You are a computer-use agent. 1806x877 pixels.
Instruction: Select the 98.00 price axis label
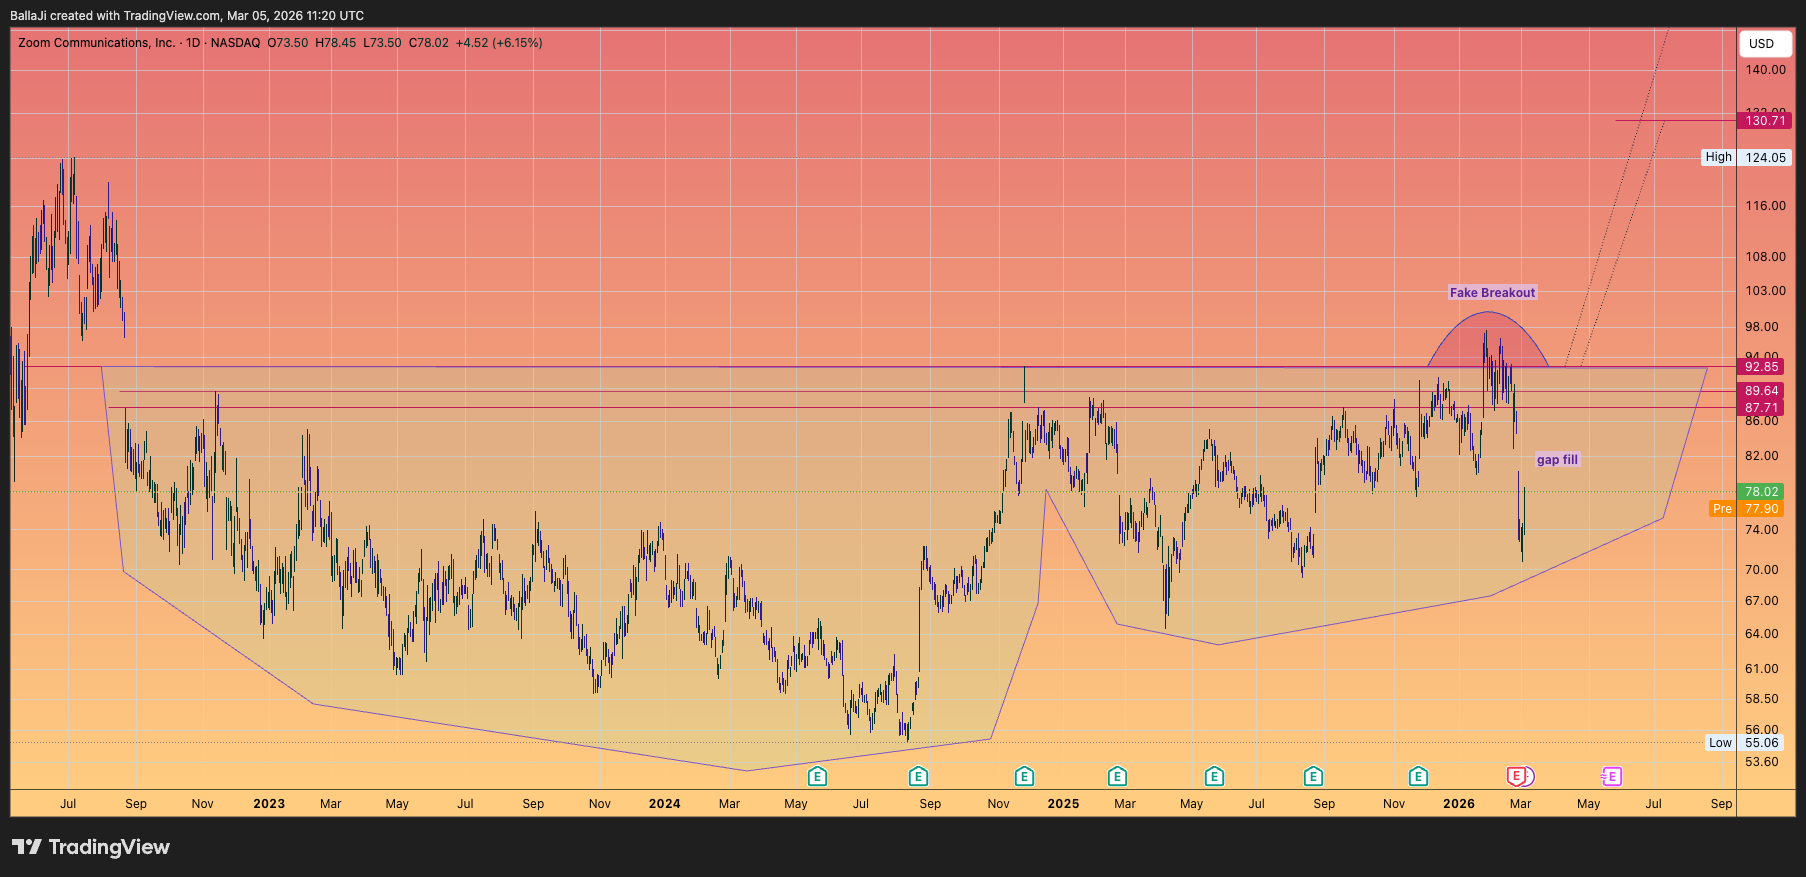click(1762, 327)
